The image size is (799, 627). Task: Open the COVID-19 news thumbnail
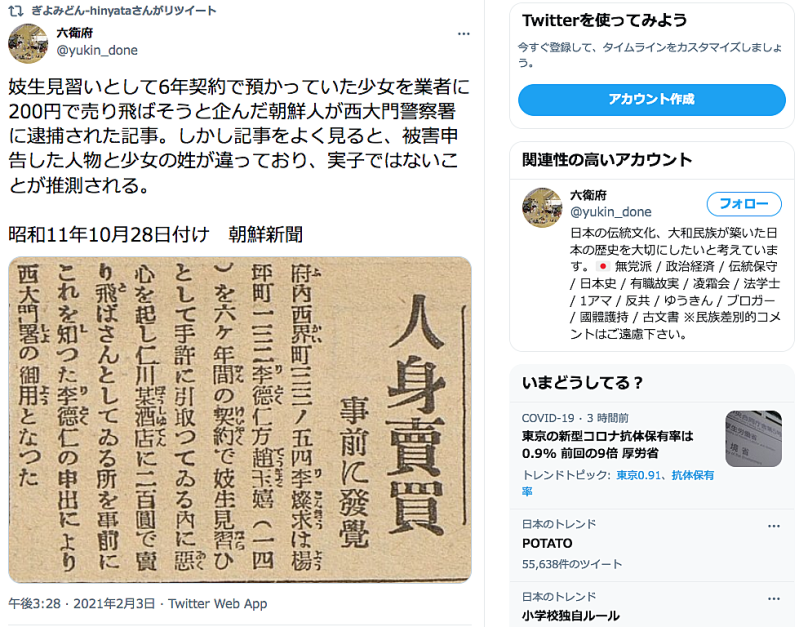[x=753, y=438]
